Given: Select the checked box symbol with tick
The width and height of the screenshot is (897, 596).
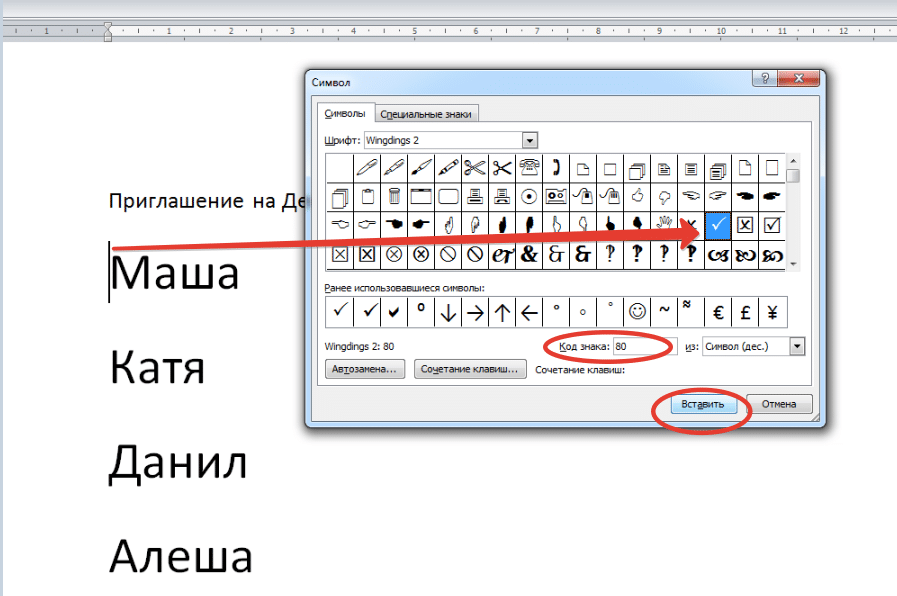Looking at the screenshot, I should tap(772, 225).
